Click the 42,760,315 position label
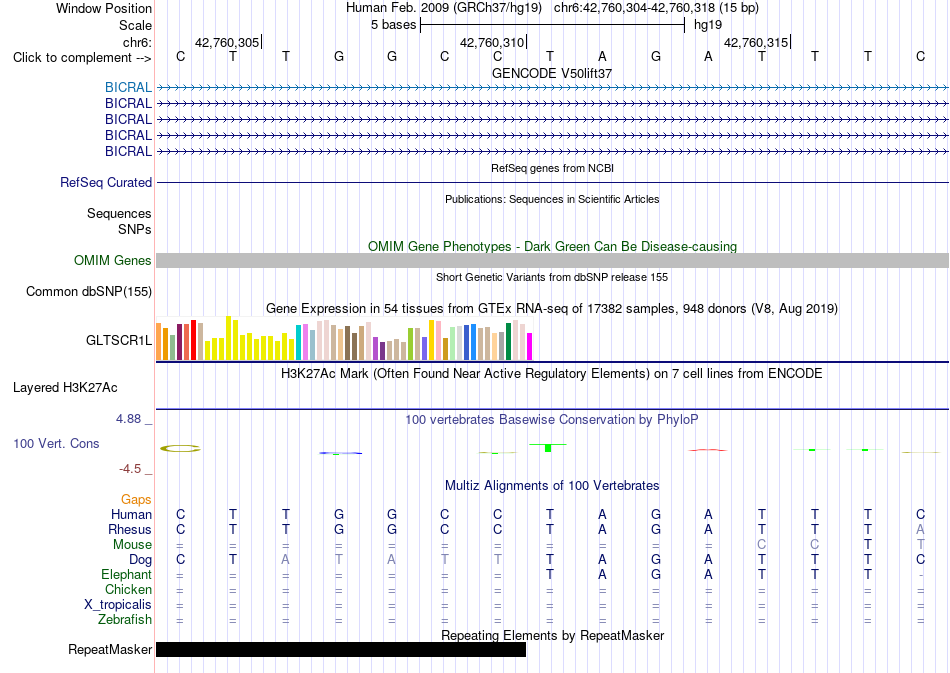This screenshot has width=950, height=673. (756, 42)
